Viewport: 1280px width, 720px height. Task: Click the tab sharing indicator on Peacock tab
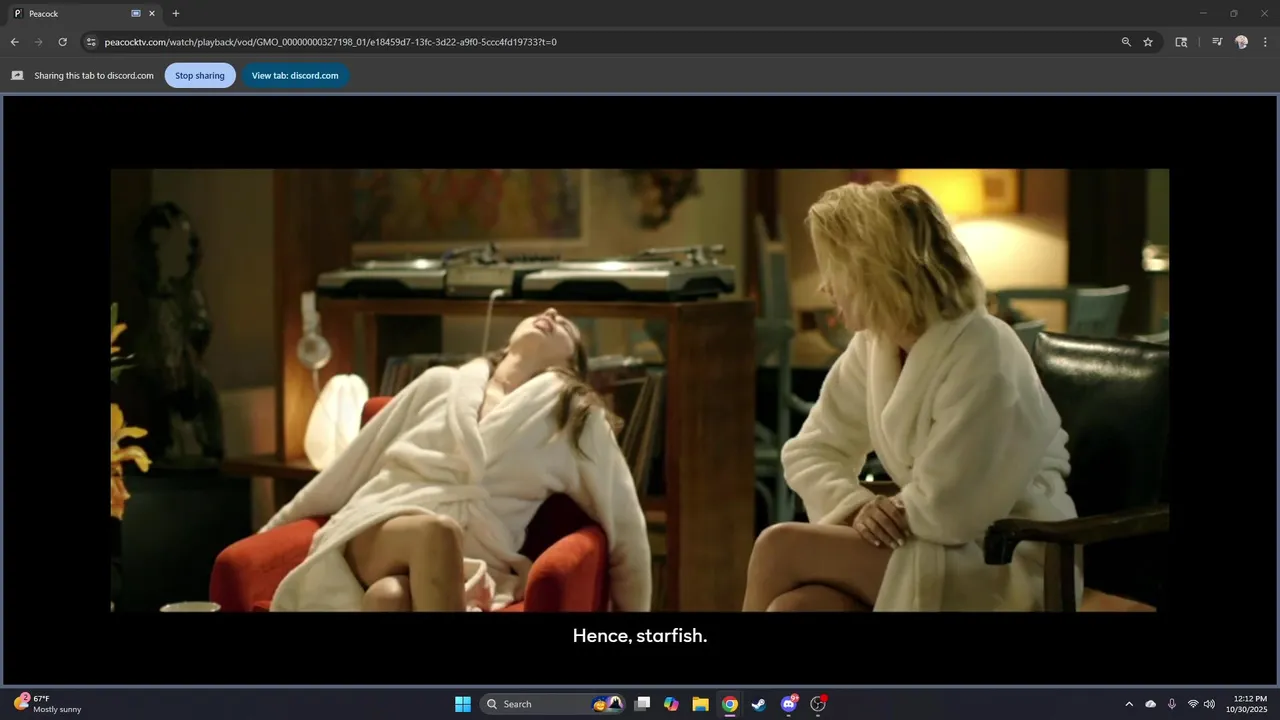point(136,14)
